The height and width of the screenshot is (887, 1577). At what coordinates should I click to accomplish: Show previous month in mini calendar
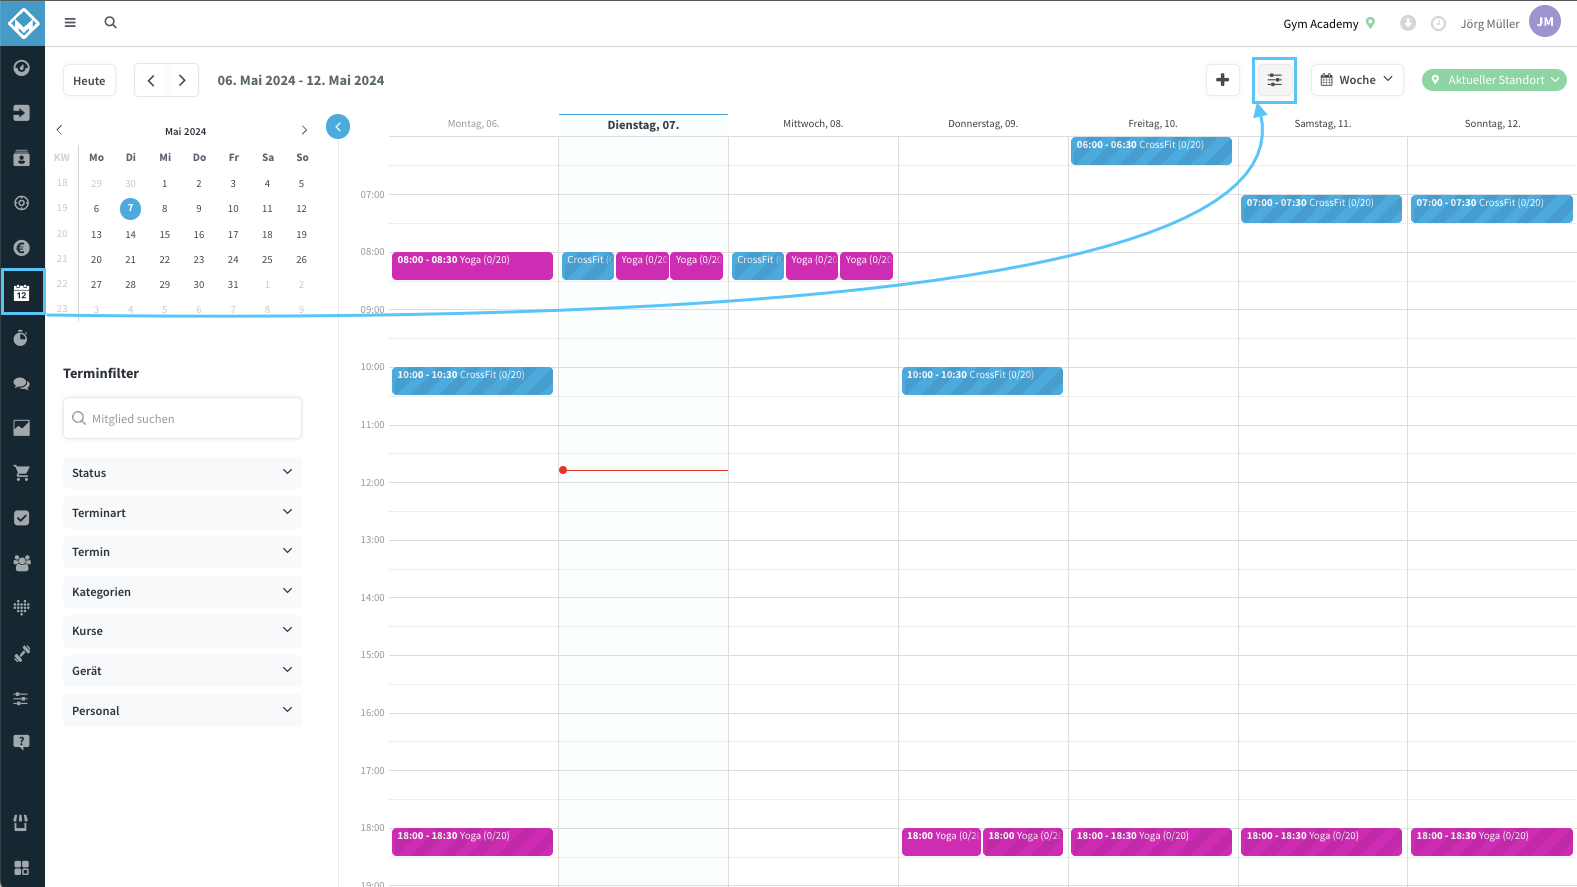pyautogui.click(x=60, y=130)
